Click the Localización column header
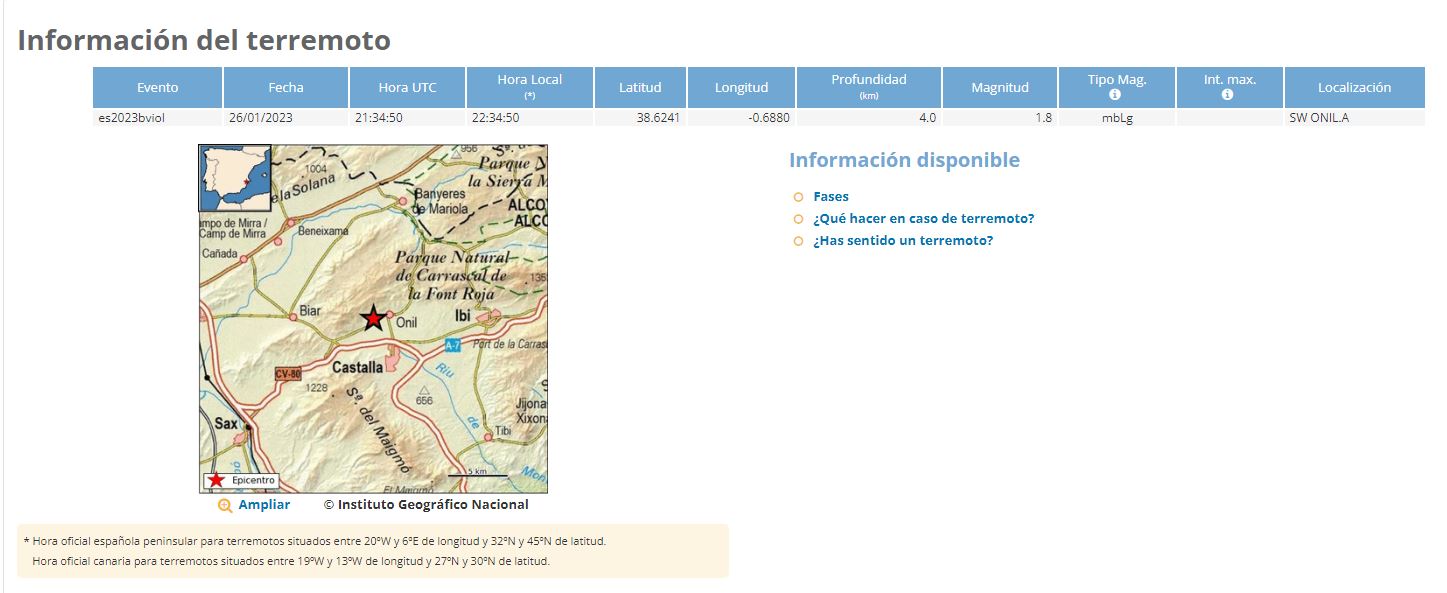This screenshot has width=1447, height=593. pyautogui.click(x=1354, y=87)
